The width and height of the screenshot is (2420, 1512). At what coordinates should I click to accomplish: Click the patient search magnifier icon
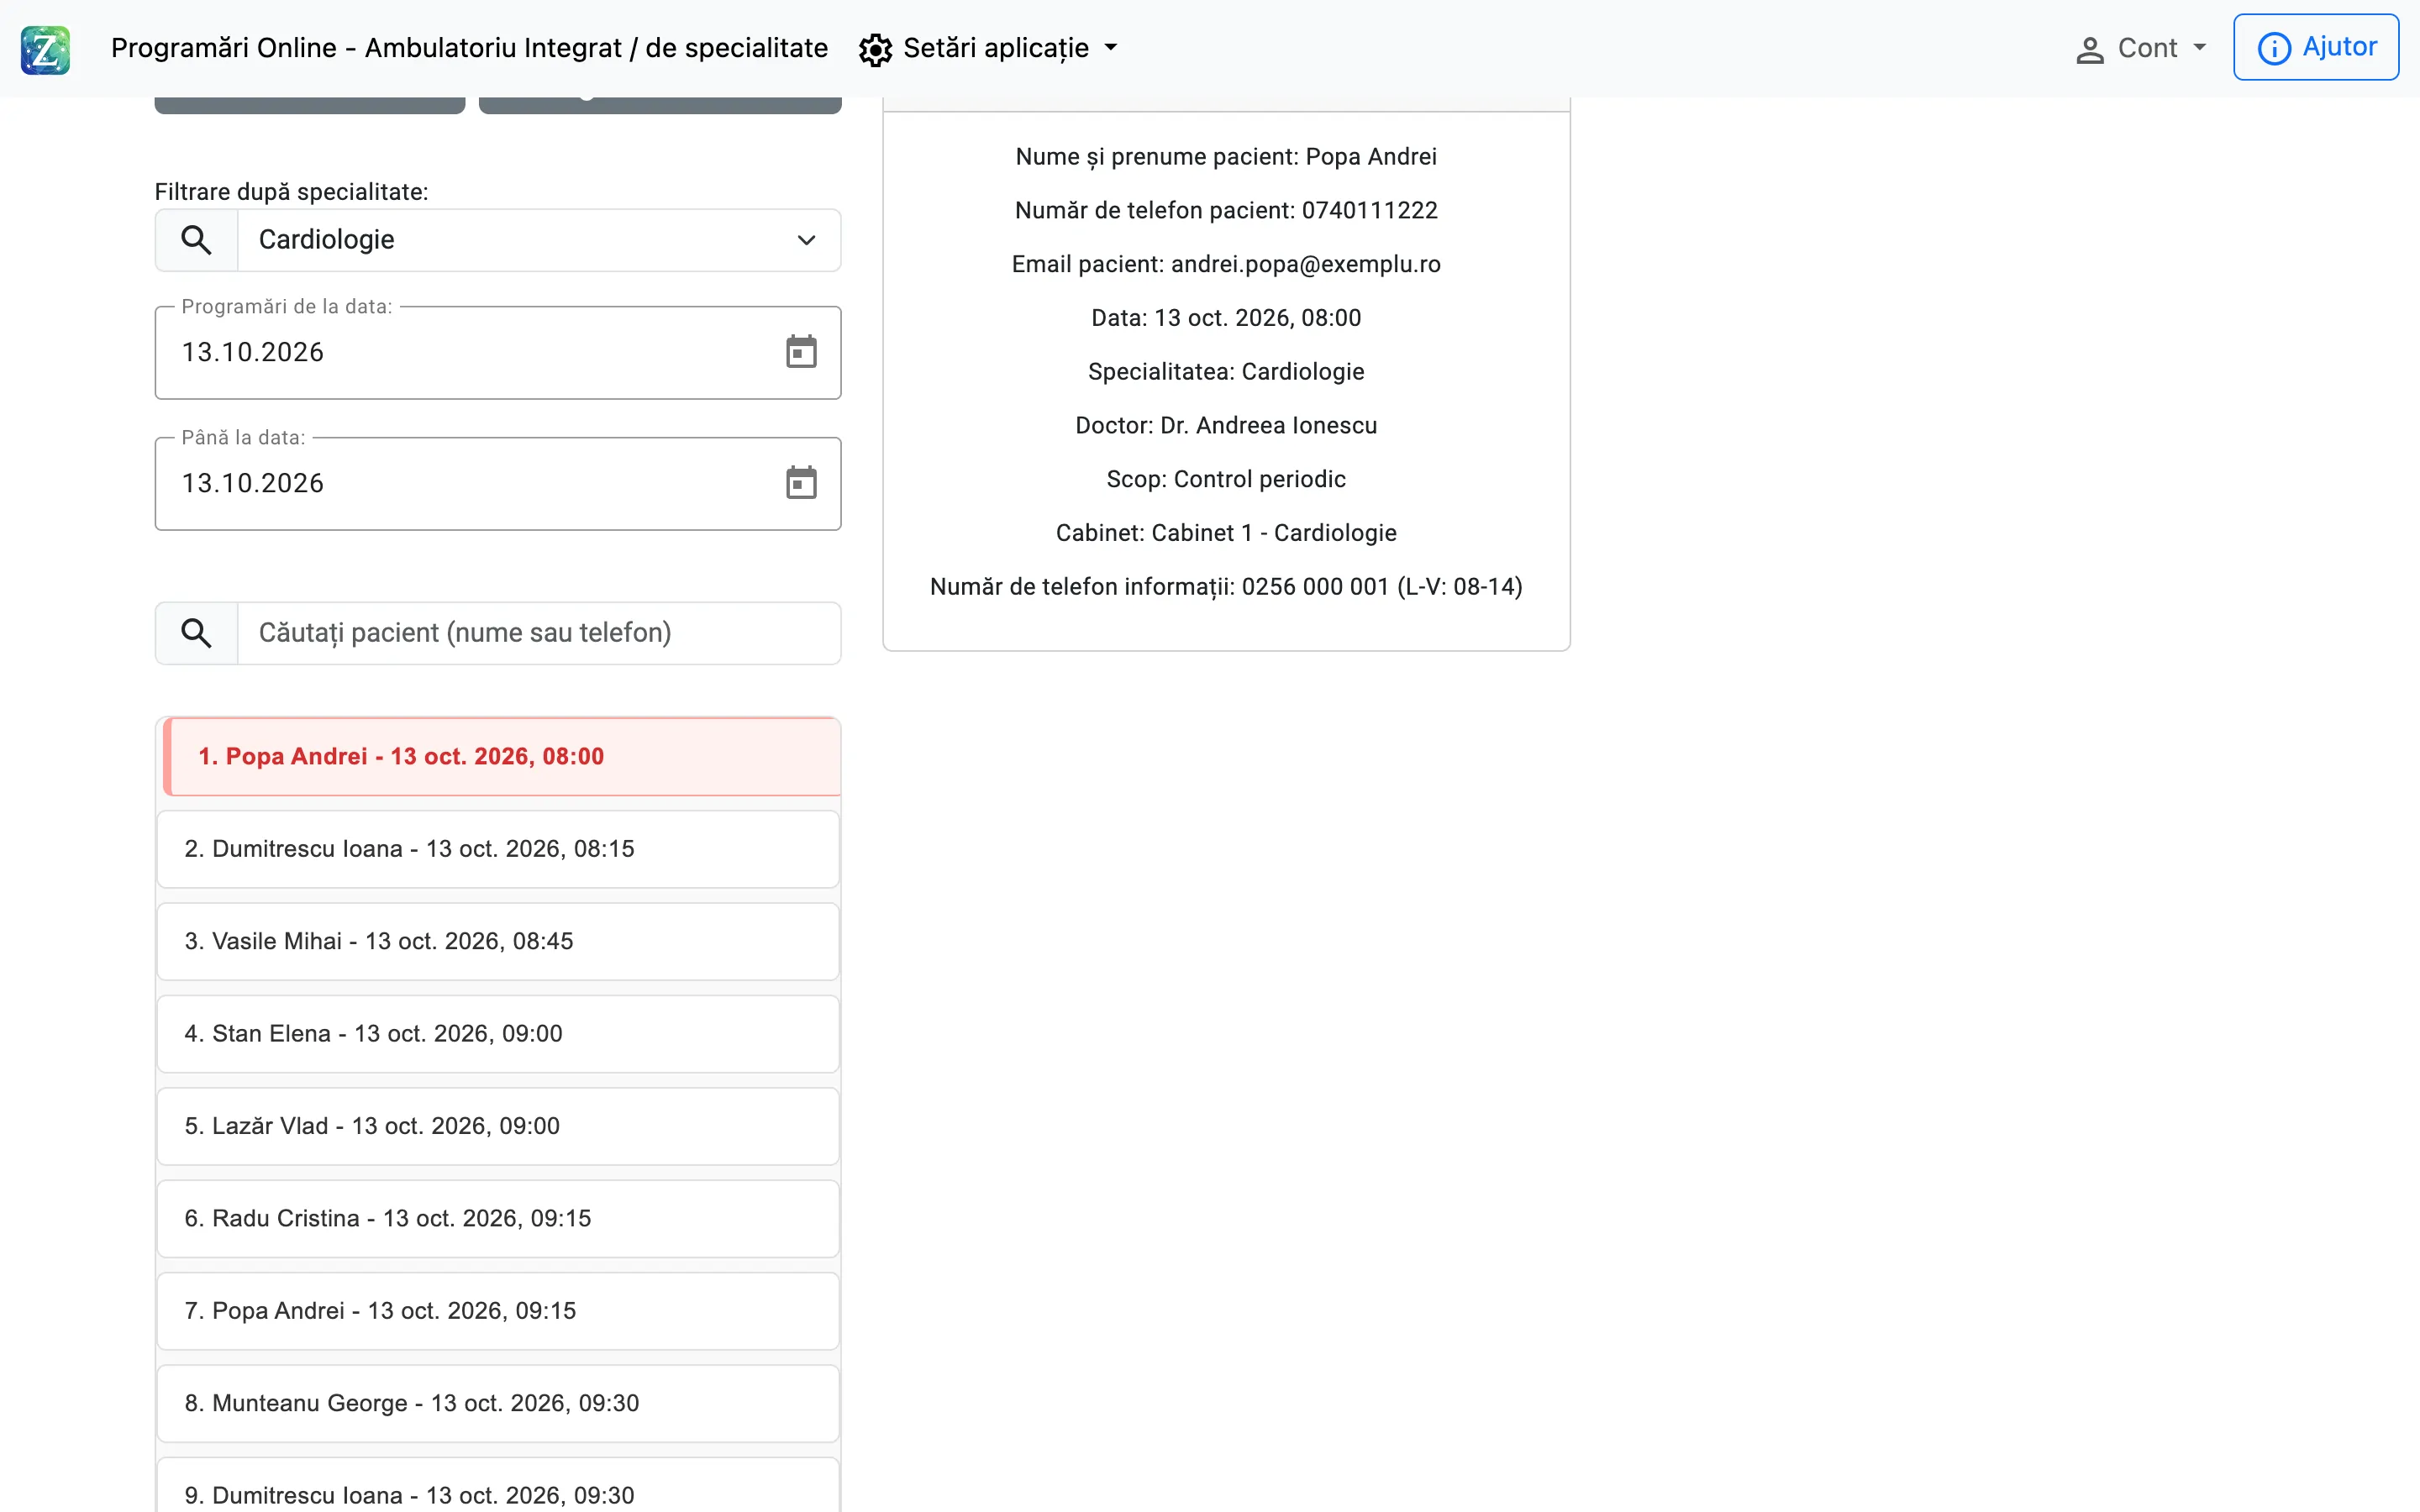pos(196,633)
